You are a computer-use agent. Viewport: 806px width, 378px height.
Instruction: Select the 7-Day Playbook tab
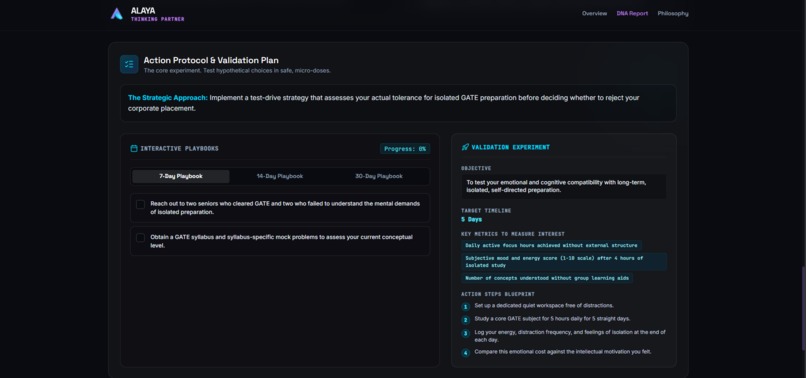click(181, 176)
